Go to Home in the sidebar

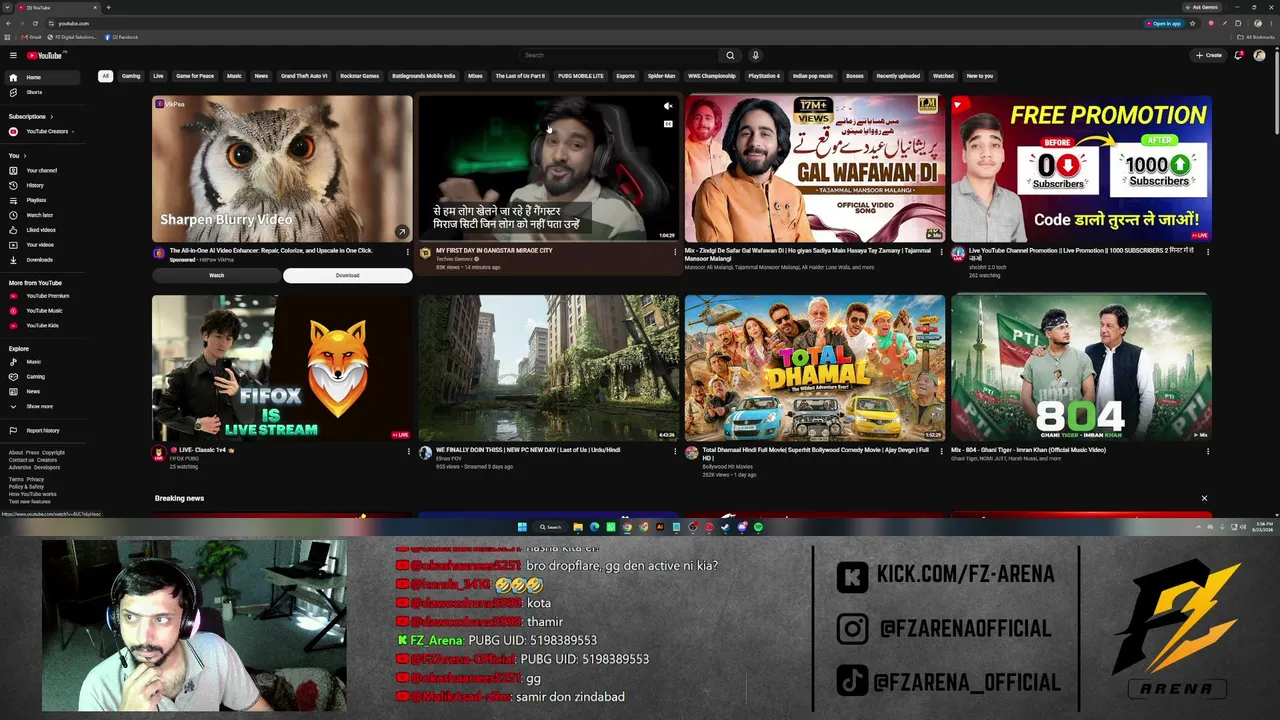point(42,77)
